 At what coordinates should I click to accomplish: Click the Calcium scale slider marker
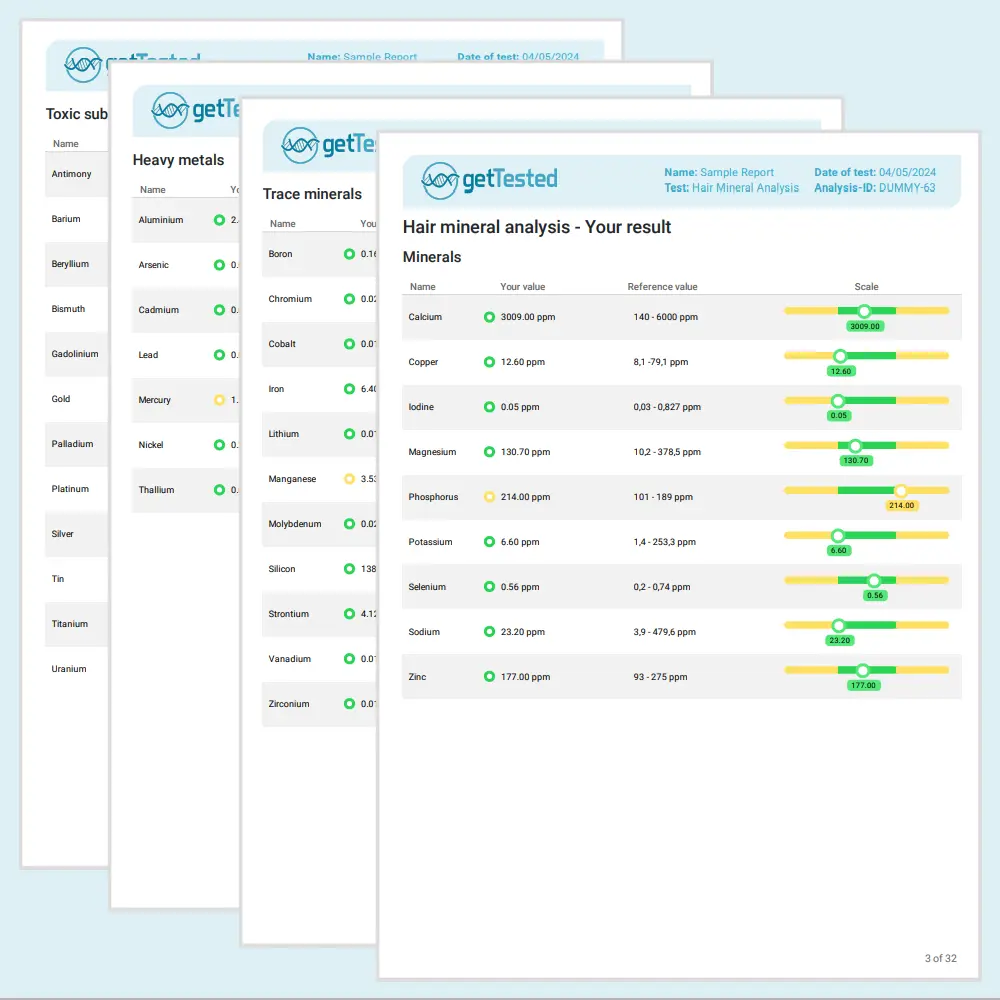click(865, 311)
